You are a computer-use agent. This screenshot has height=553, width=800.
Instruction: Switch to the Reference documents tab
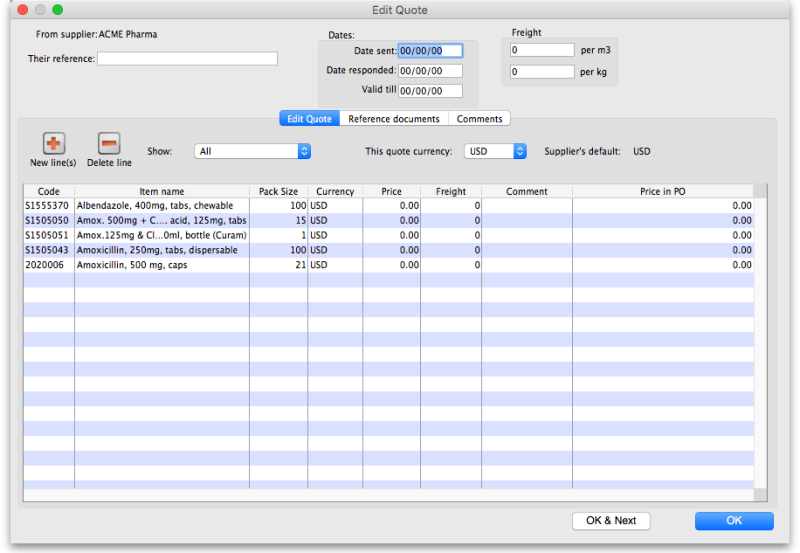[393, 119]
